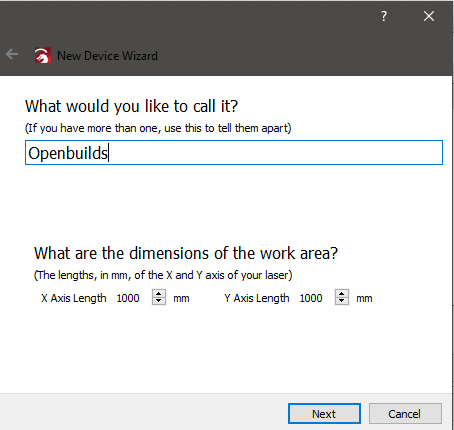Go back using the left arrow icon

click(x=12, y=54)
